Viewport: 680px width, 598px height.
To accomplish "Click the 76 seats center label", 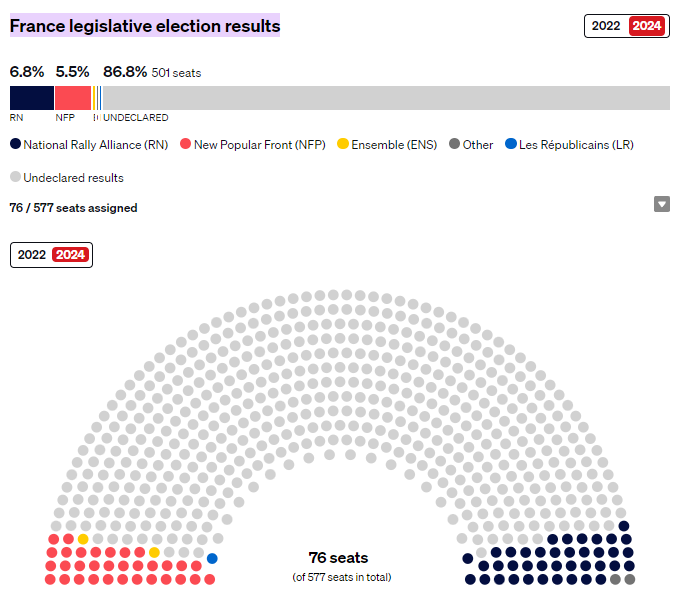I will pyautogui.click(x=338, y=558).
